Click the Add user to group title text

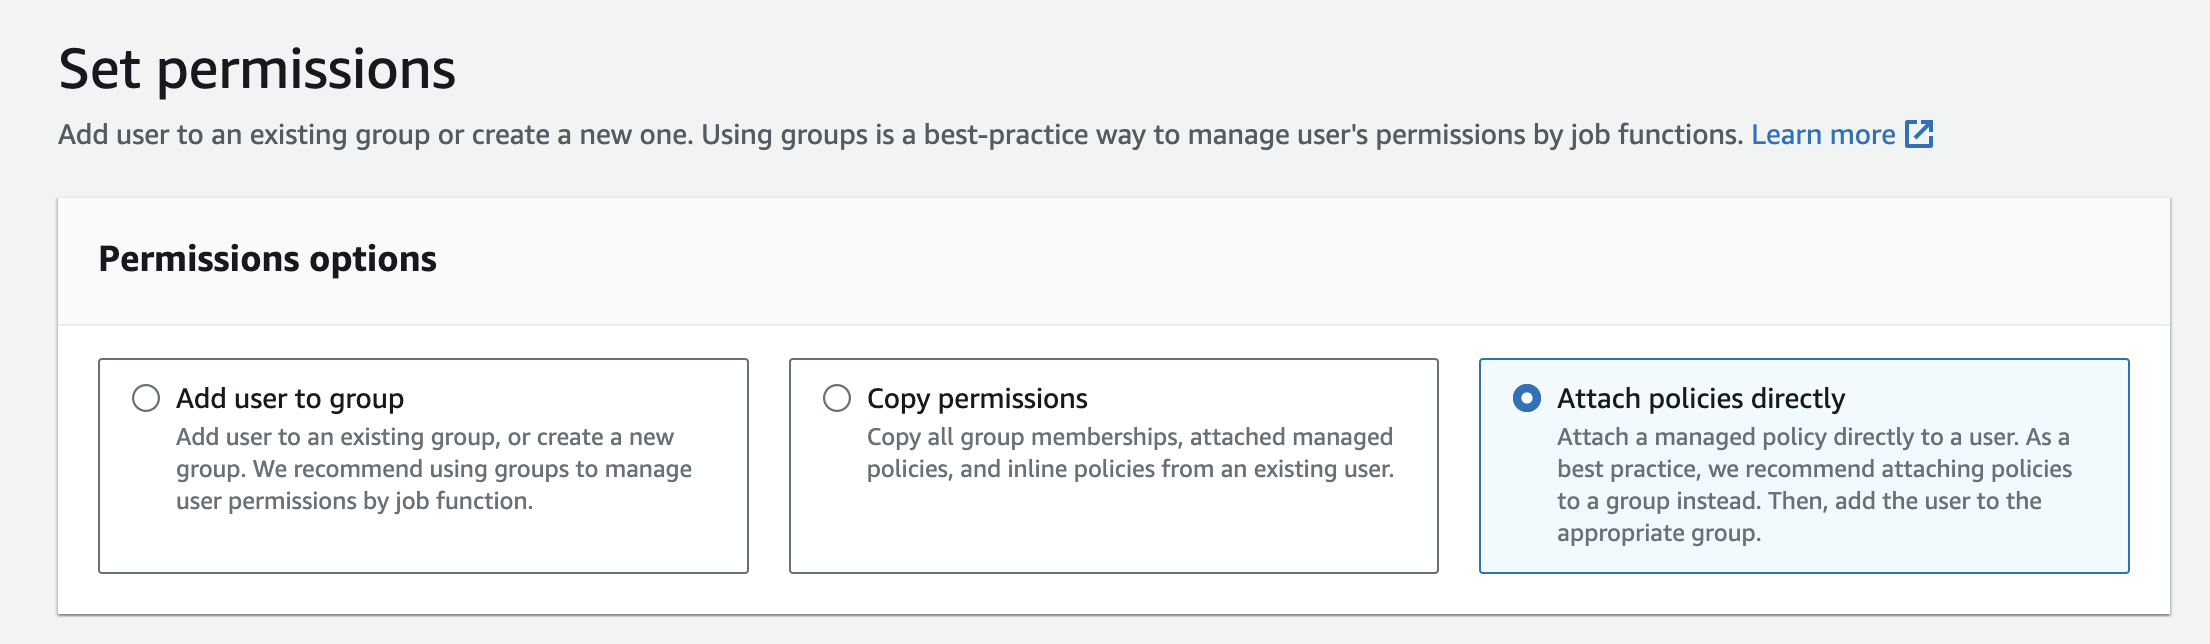[x=290, y=398]
